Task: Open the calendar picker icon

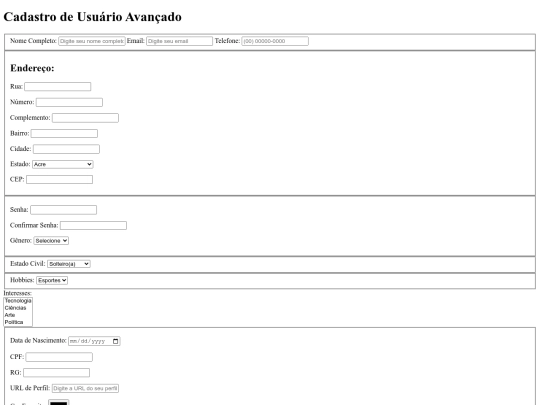Action: click(115, 341)
